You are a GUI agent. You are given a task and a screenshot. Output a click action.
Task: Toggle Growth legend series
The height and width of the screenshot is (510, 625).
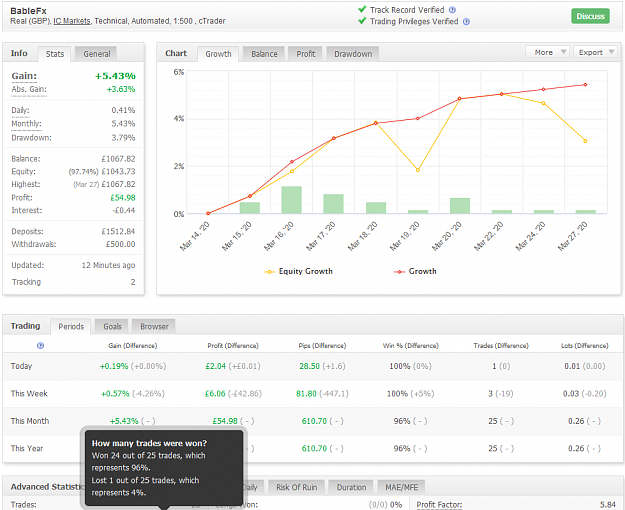tap(415, 271)
